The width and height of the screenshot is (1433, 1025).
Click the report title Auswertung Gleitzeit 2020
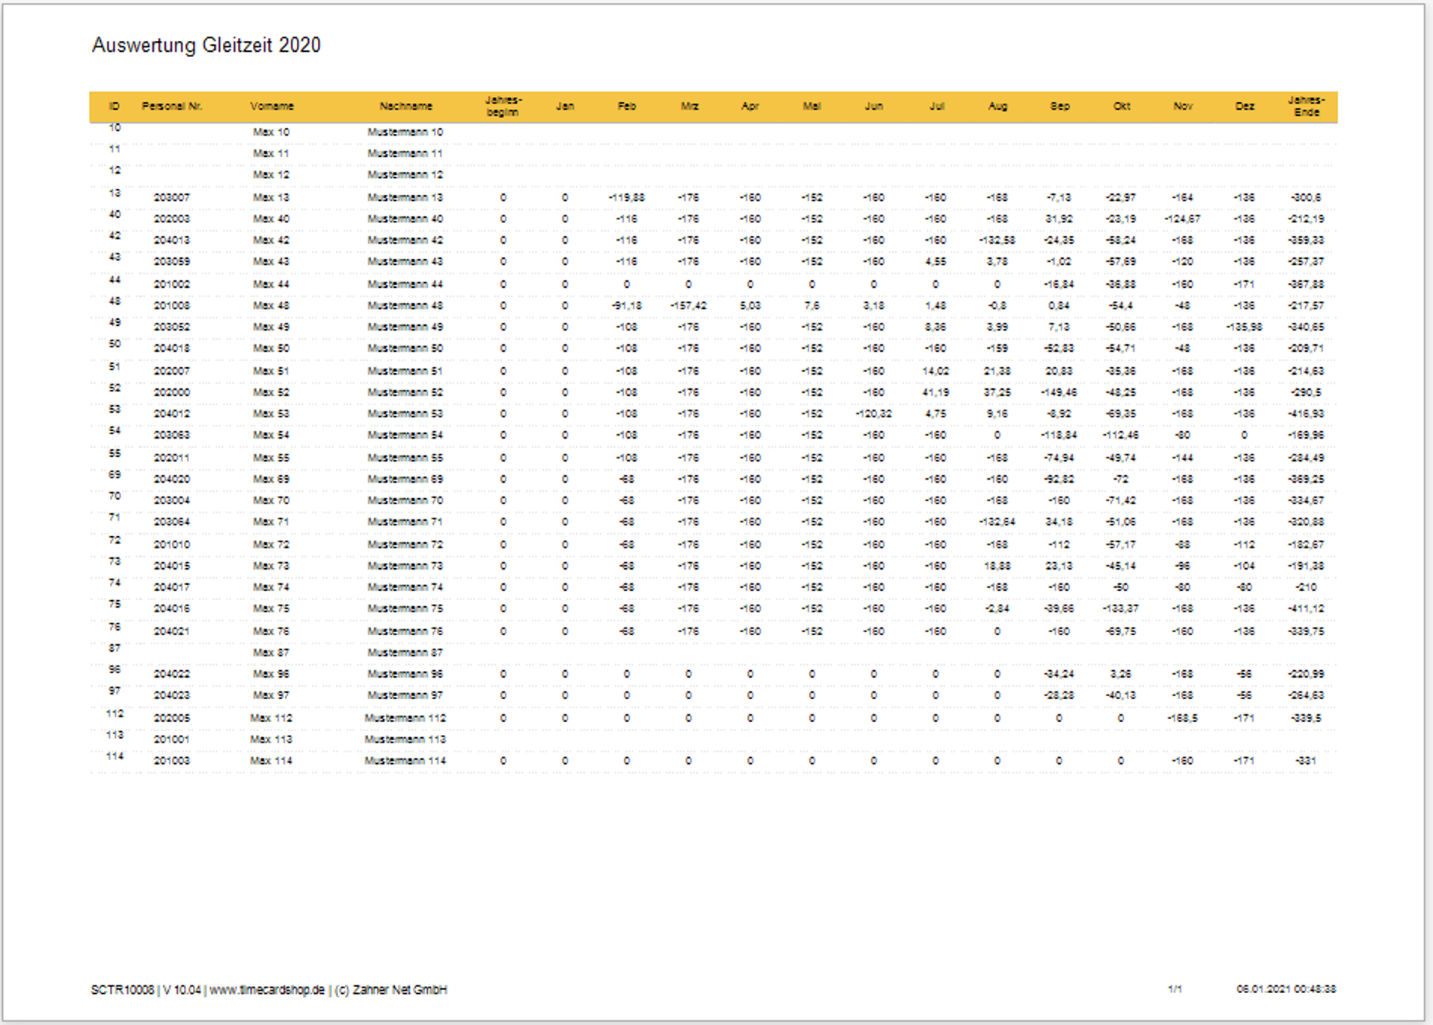[206, 46]
